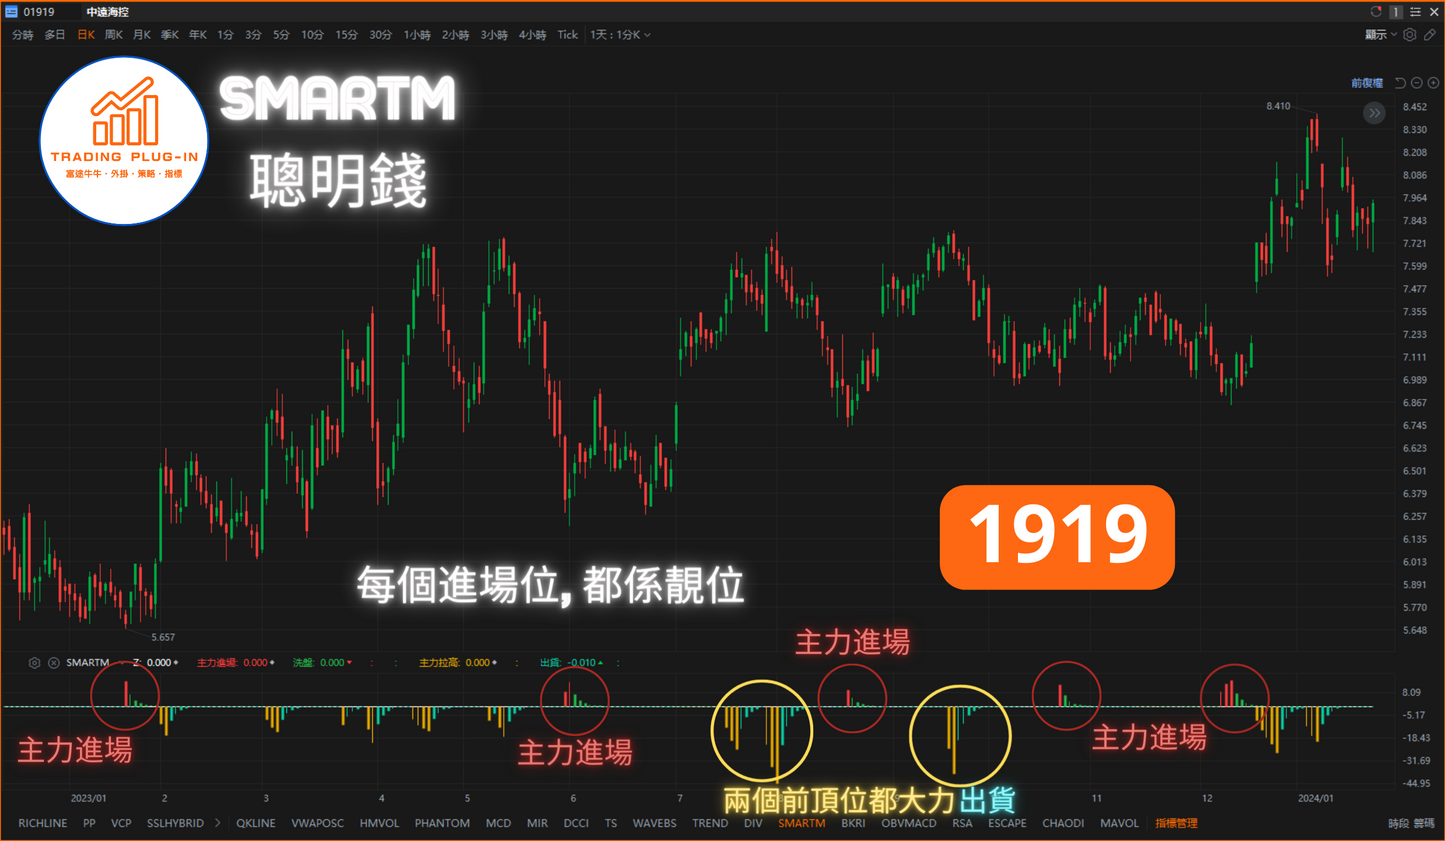Zoom out chart with minus icon
This screenshot has height=841, width=1445.
(x=1417, y=83)
